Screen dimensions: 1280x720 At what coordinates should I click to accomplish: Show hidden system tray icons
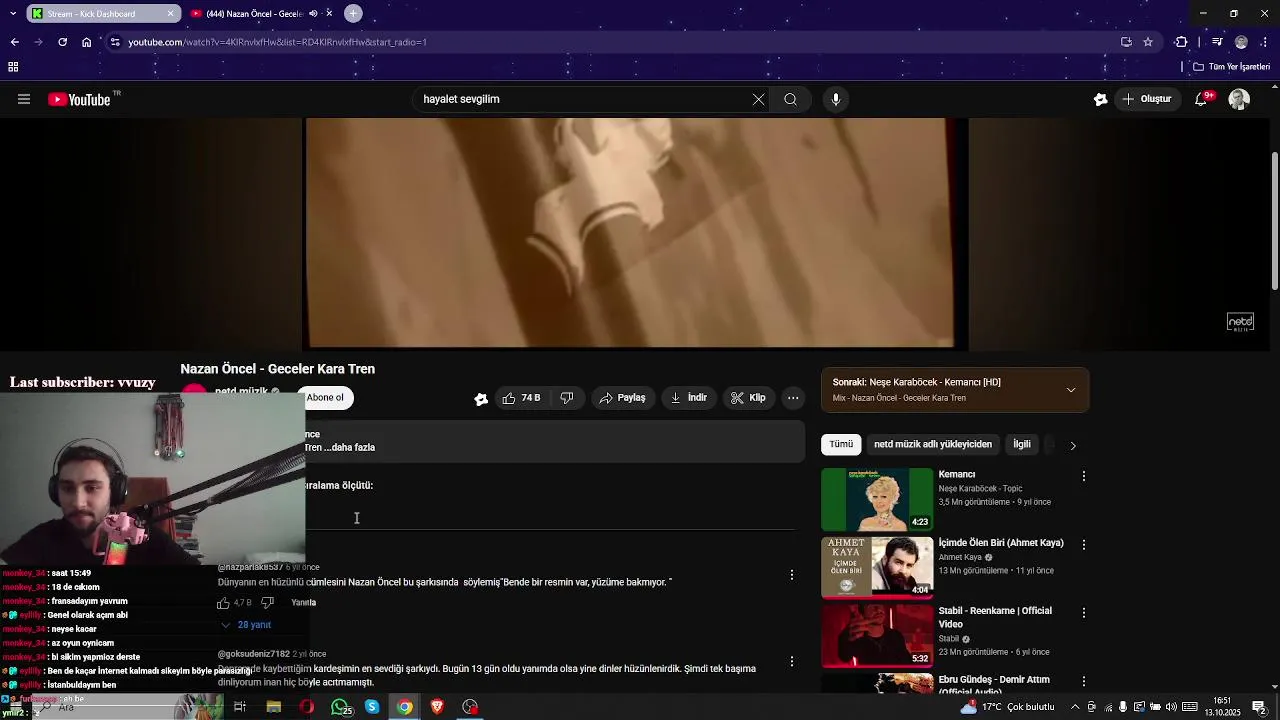pyautogui.click(x=1075, y=707)
